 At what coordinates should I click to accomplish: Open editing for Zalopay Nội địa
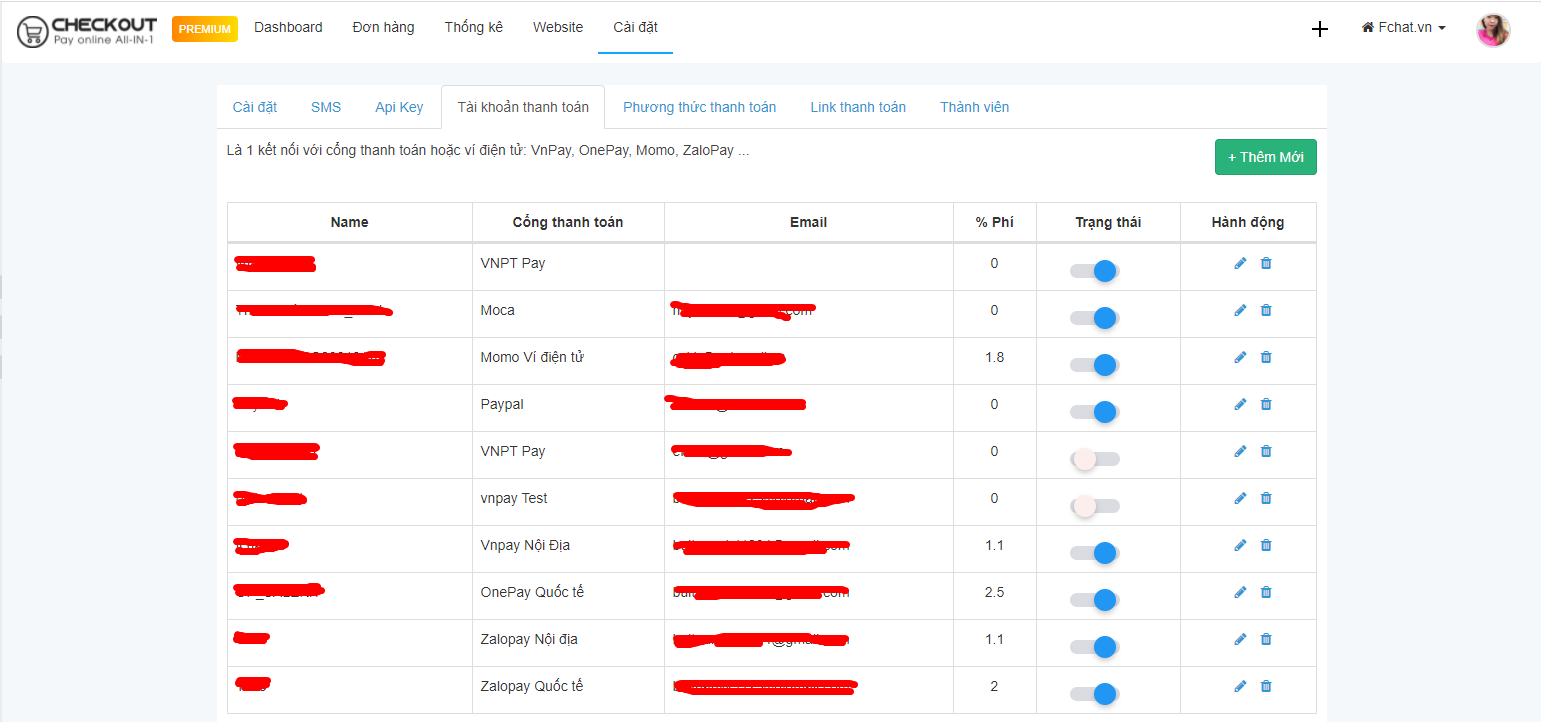tap(1240, 639)
